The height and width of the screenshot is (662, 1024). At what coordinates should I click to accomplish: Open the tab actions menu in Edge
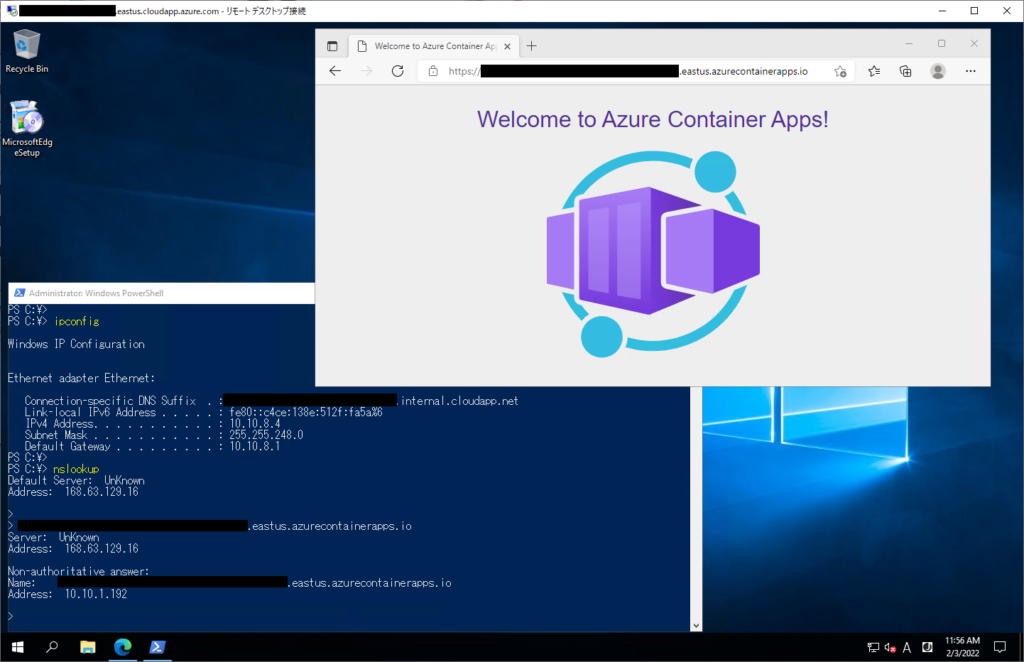[x=330, y=45]
